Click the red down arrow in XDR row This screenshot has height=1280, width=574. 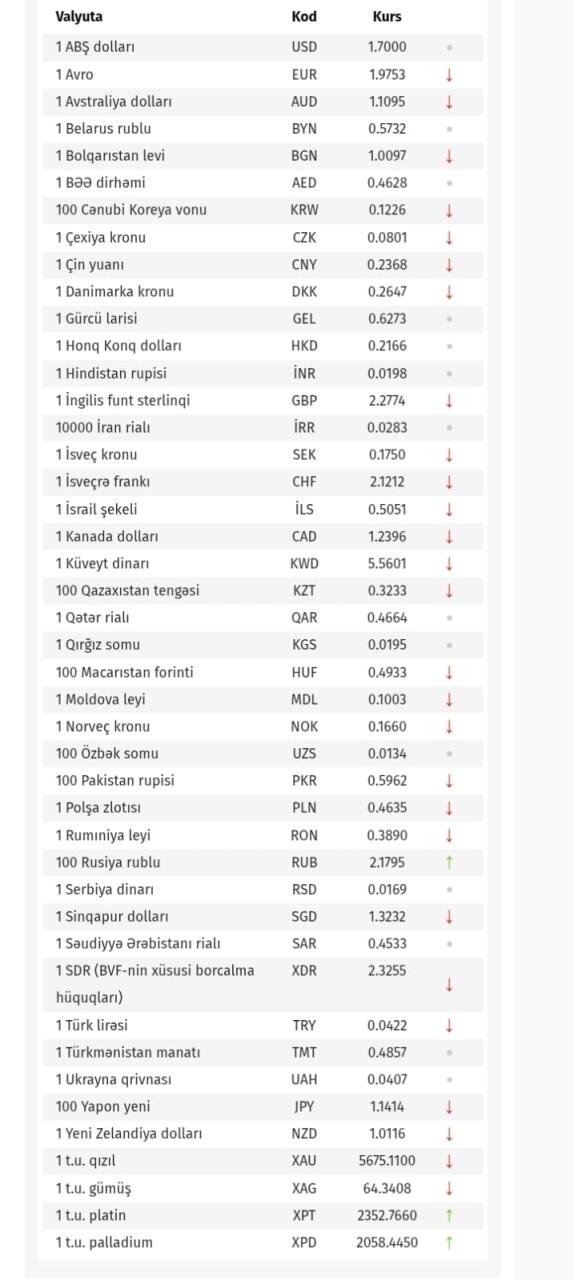click(449, 984)
